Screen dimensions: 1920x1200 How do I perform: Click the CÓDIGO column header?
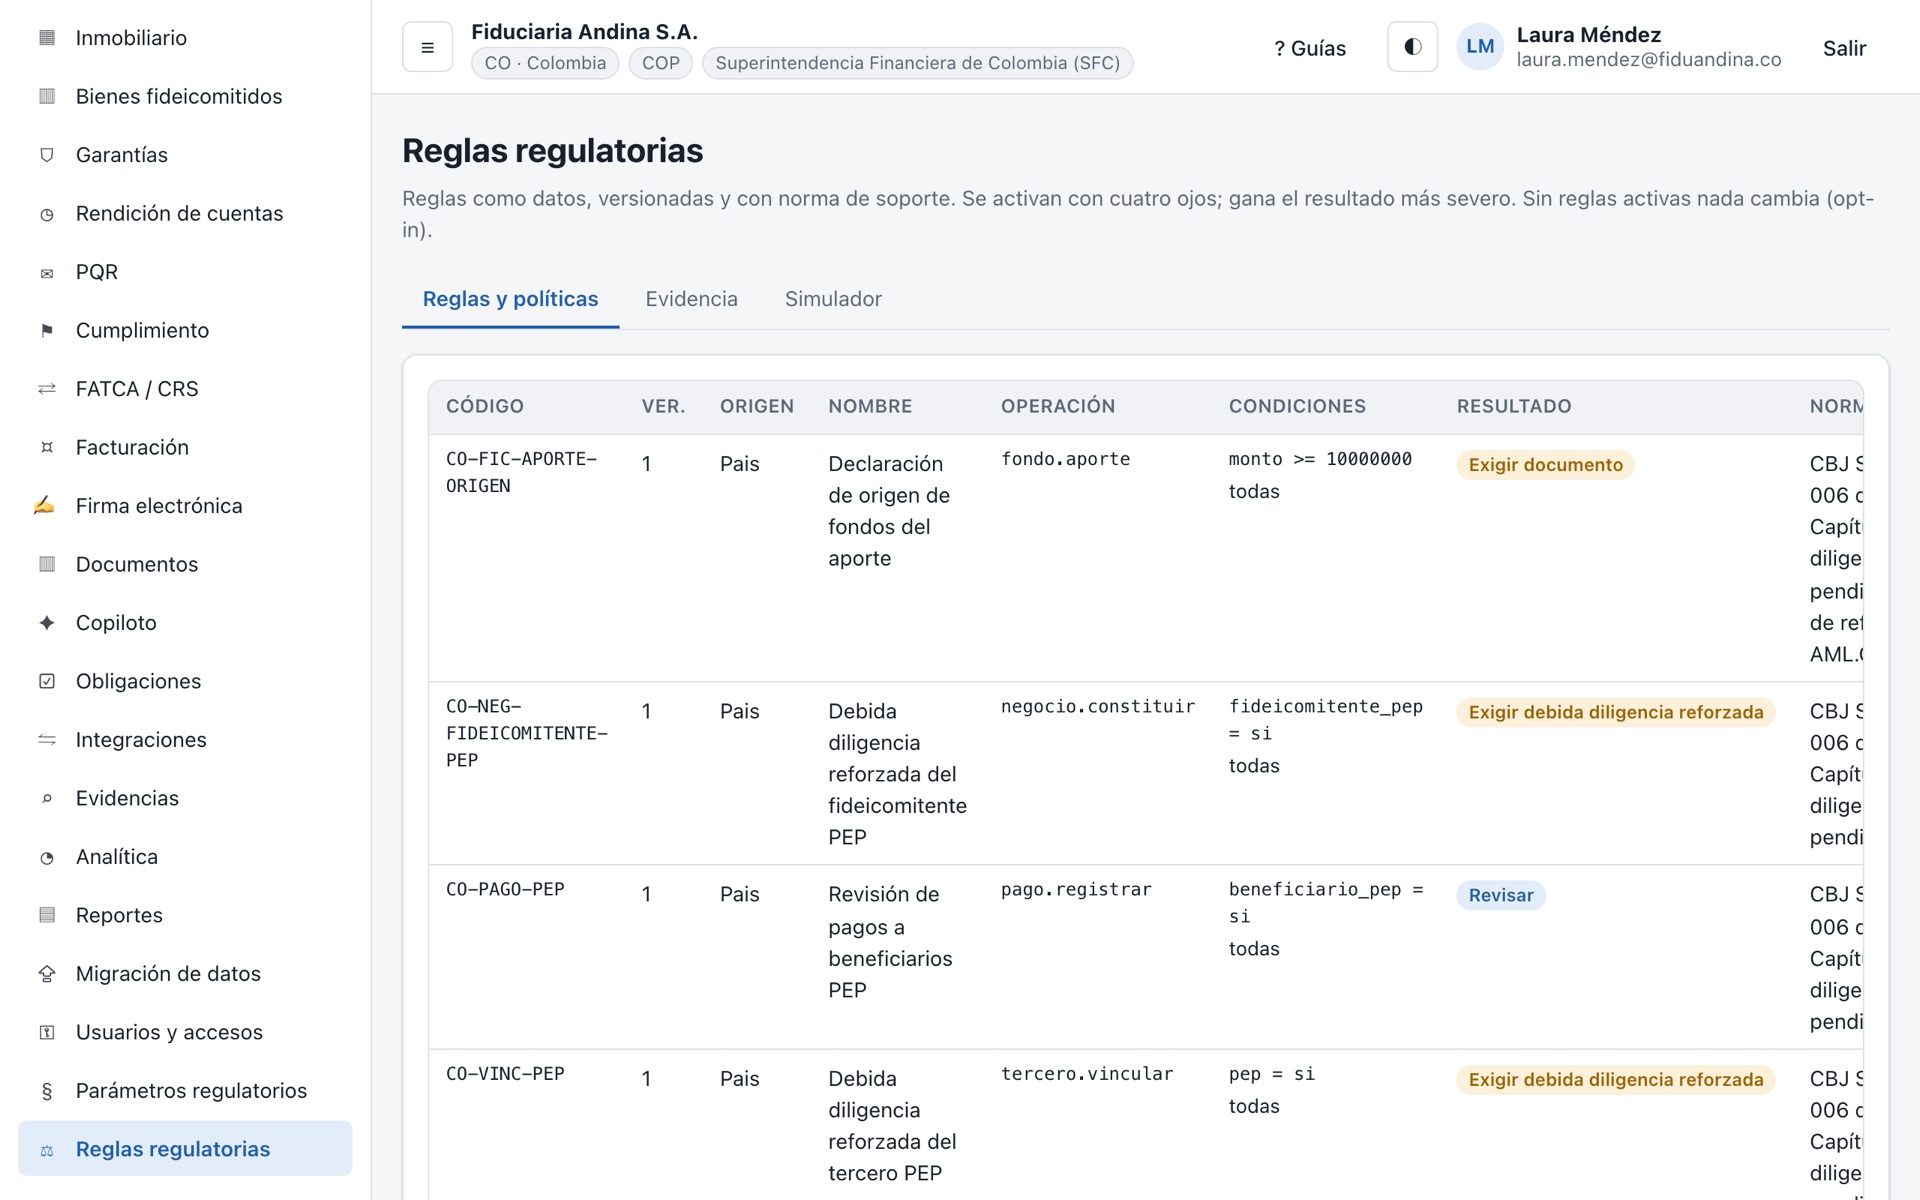(485, 406)
